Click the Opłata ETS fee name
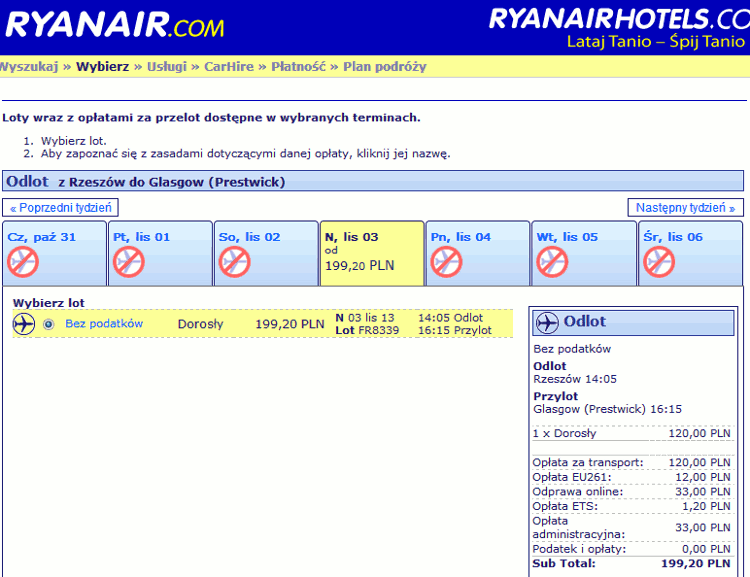The width and height of the screenshot is (750, 577). (x=565, y=506)
